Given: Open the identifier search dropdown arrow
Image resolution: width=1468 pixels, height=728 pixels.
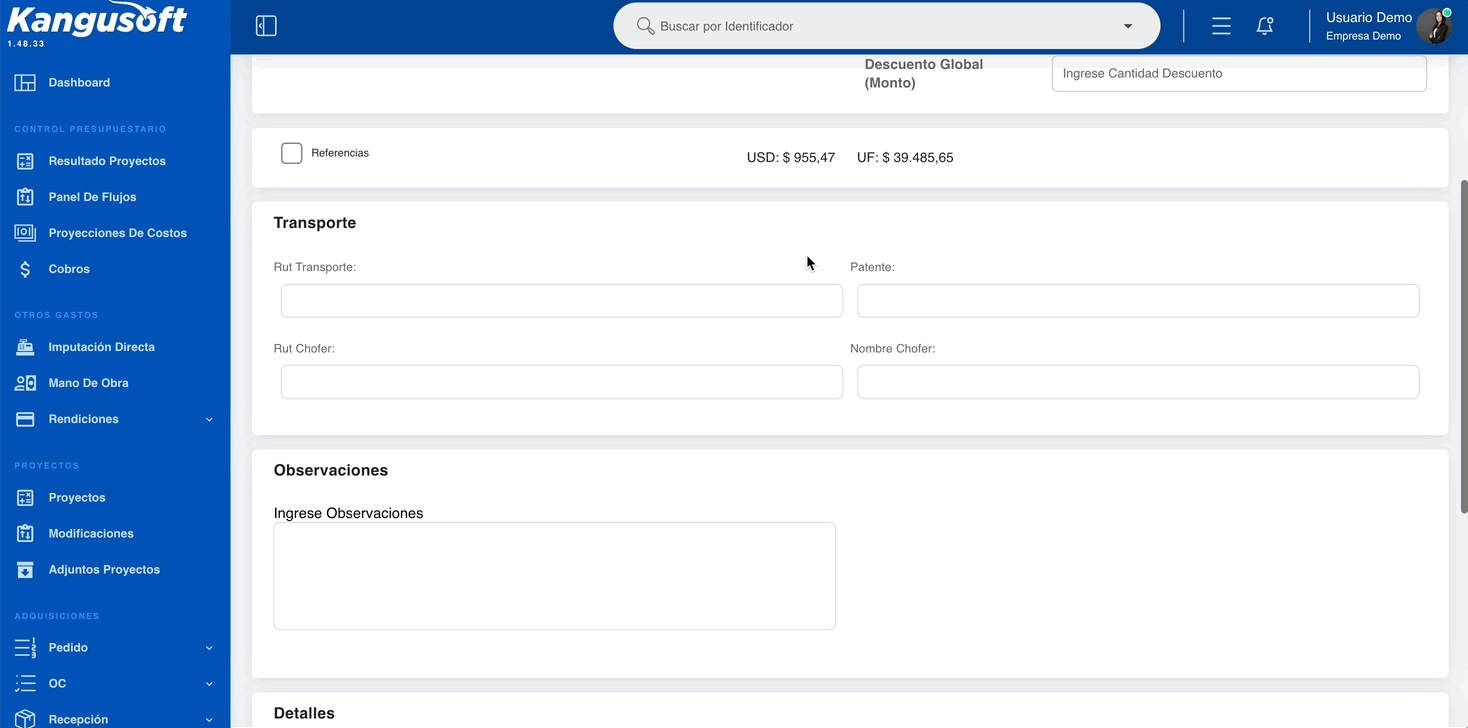Looking at the screenshot, I should (x=1128, y=26).
